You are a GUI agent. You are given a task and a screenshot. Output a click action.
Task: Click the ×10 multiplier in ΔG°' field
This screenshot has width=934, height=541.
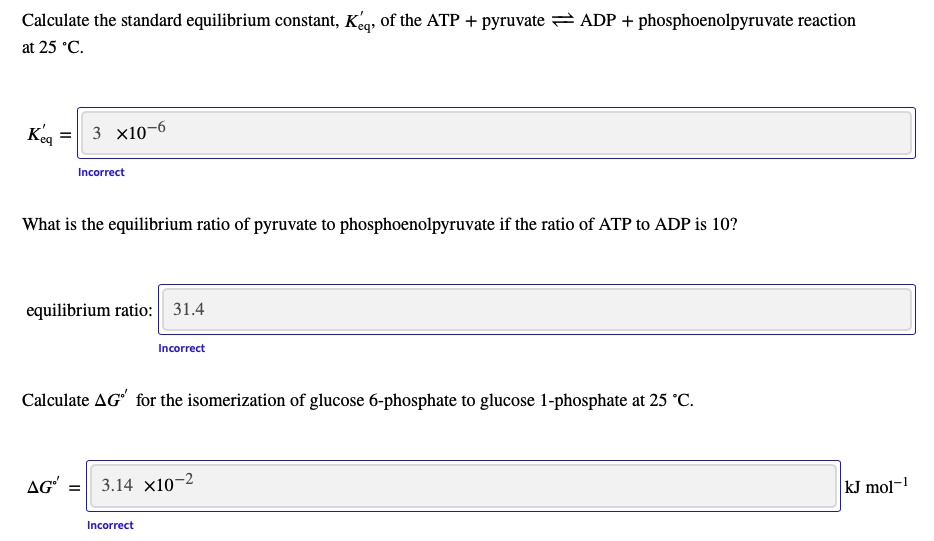pos(158,486)
